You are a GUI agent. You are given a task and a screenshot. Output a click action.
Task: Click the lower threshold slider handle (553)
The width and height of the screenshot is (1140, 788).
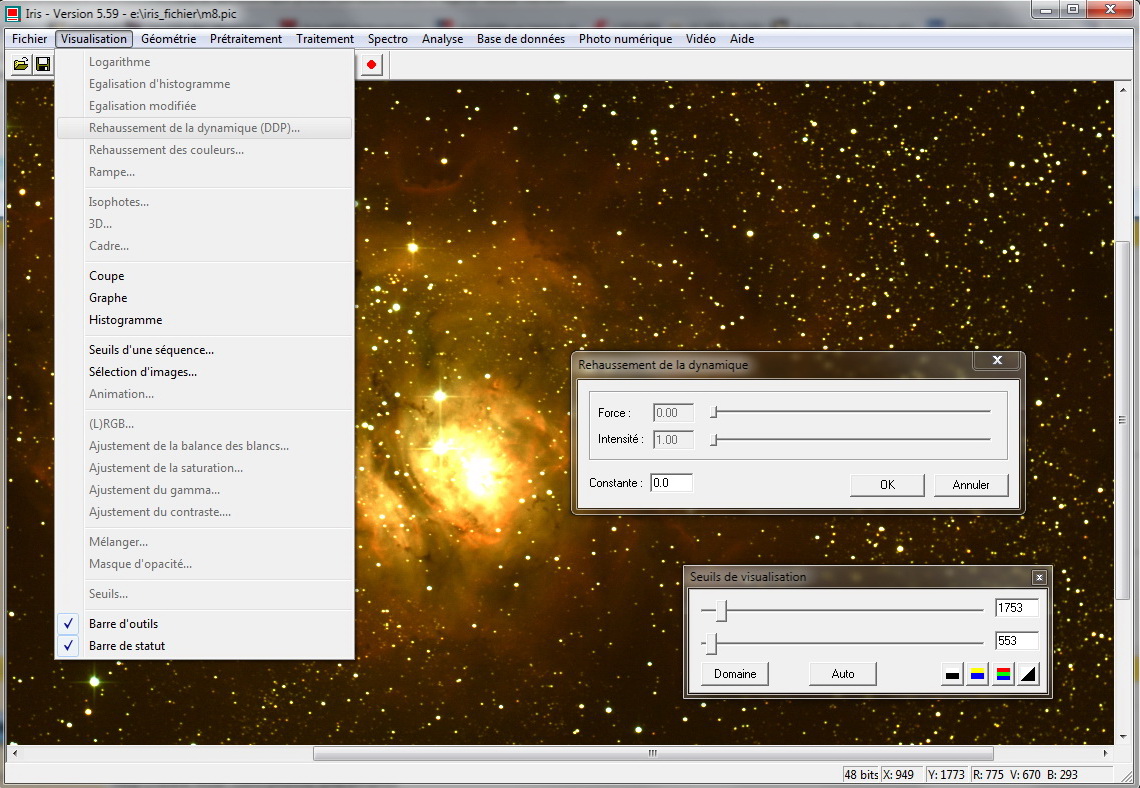click(x=712, y=643)
